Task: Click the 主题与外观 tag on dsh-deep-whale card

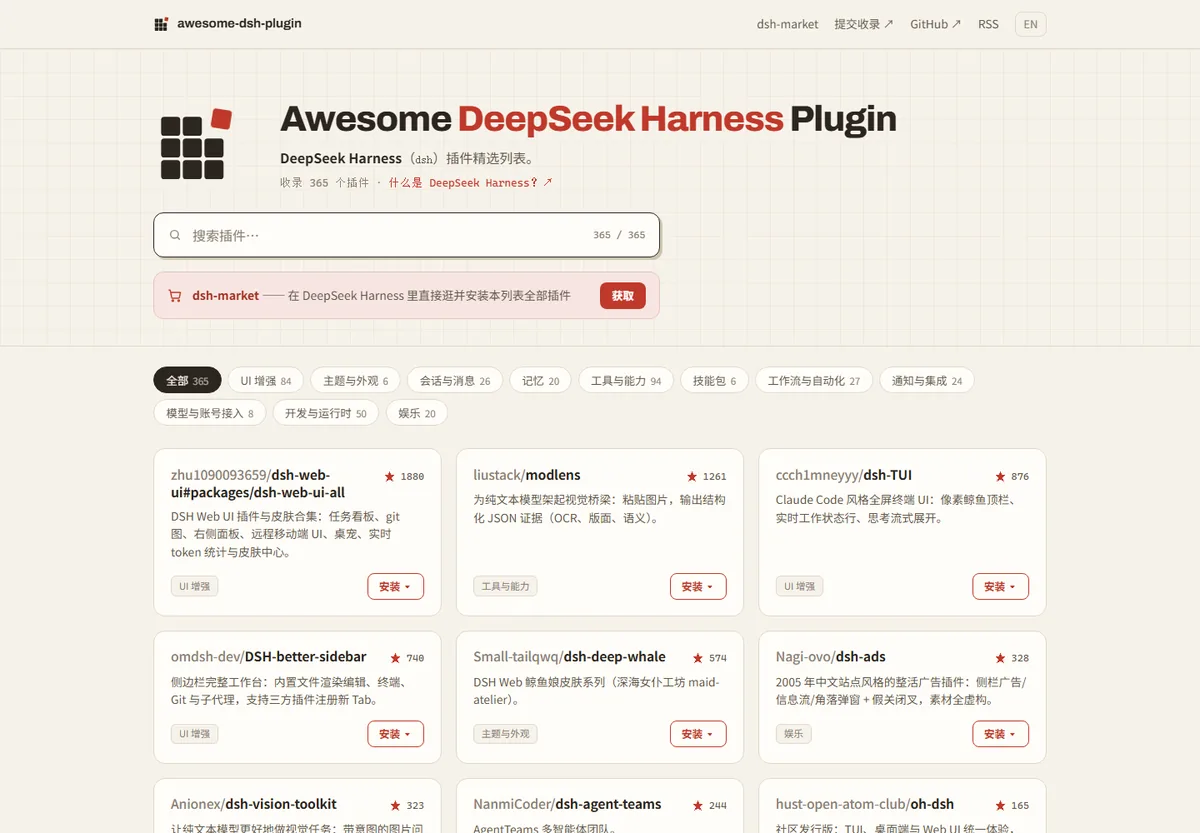Action: (x=505, y=734)
